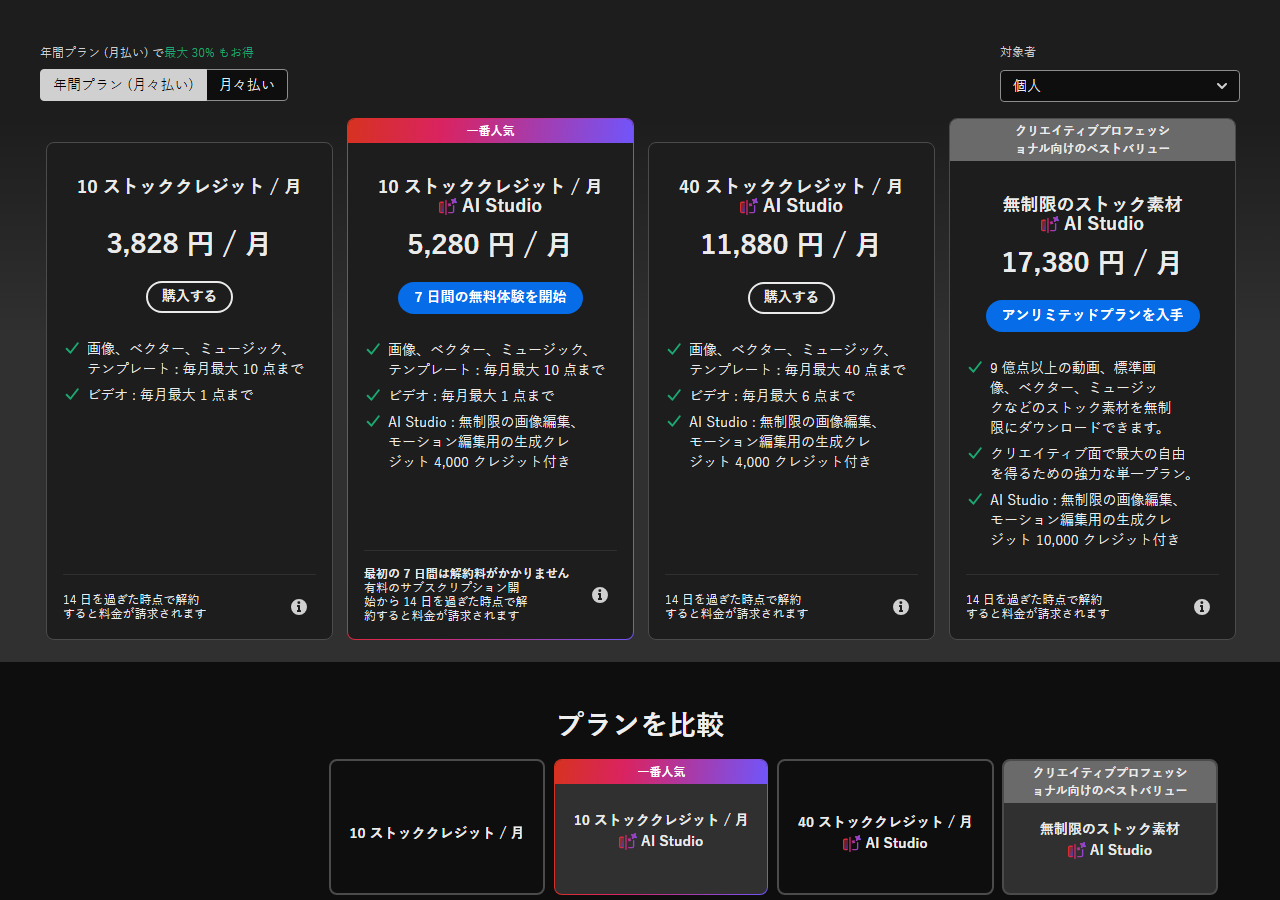Click 購入する on the 11,880 円 plan
This screenshot has height=900, width=1280.
pos(791,297)
